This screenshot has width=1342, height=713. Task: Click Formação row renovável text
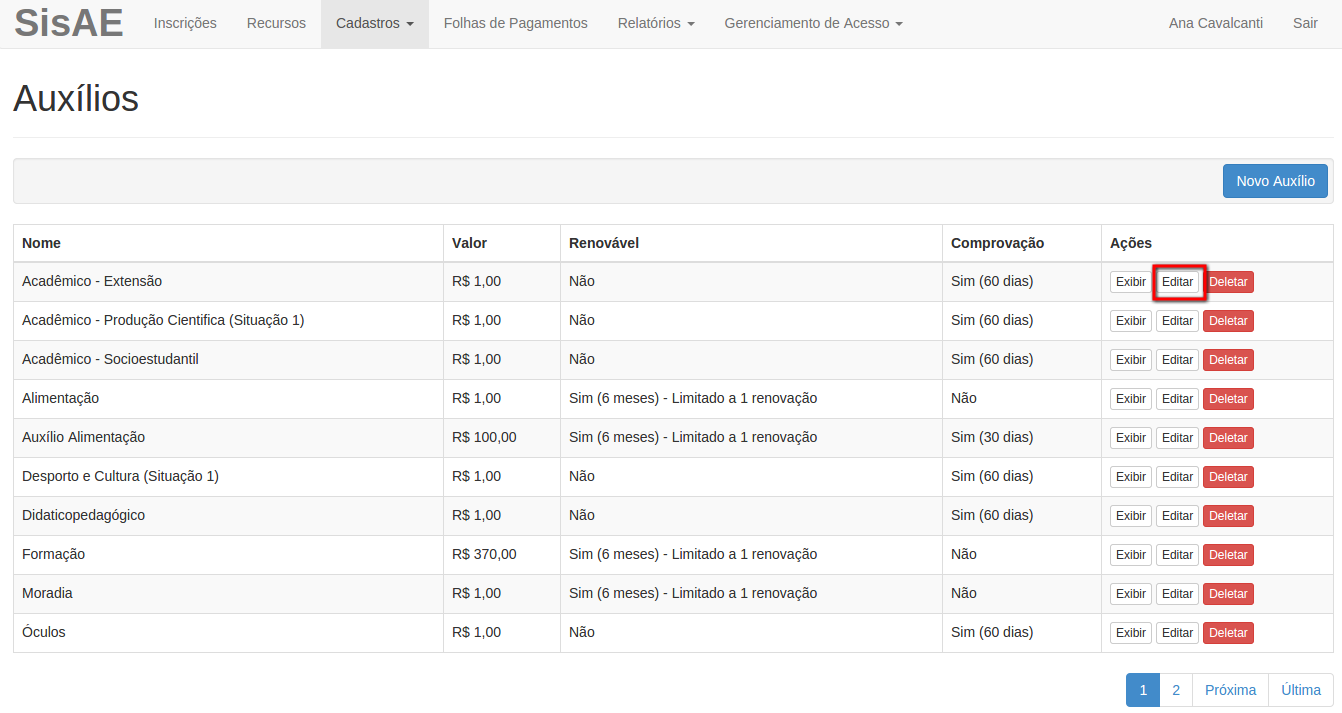pyautogui.click(x=693, y=554)
